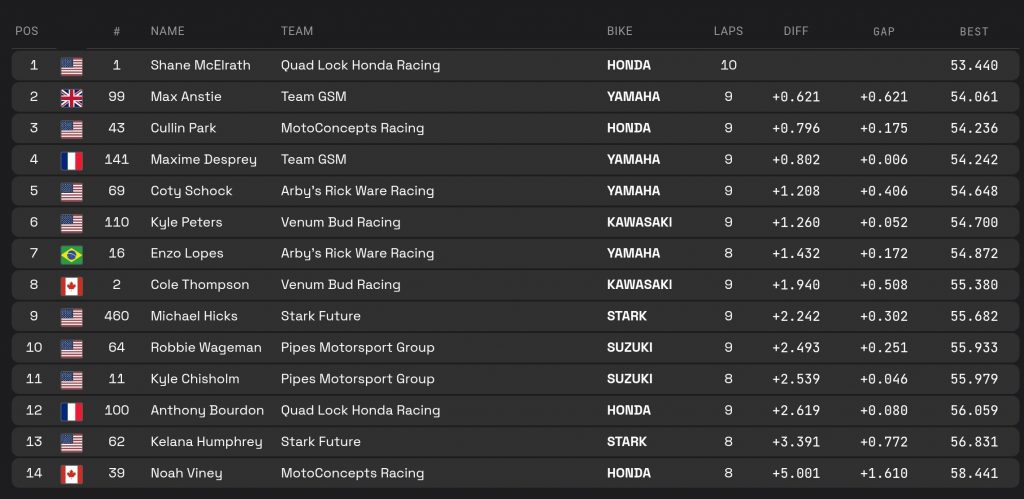This screenshot has width=1024, height=499.
Task: Click the US flag next to Michael Hicks
Action: pos(72,317)
